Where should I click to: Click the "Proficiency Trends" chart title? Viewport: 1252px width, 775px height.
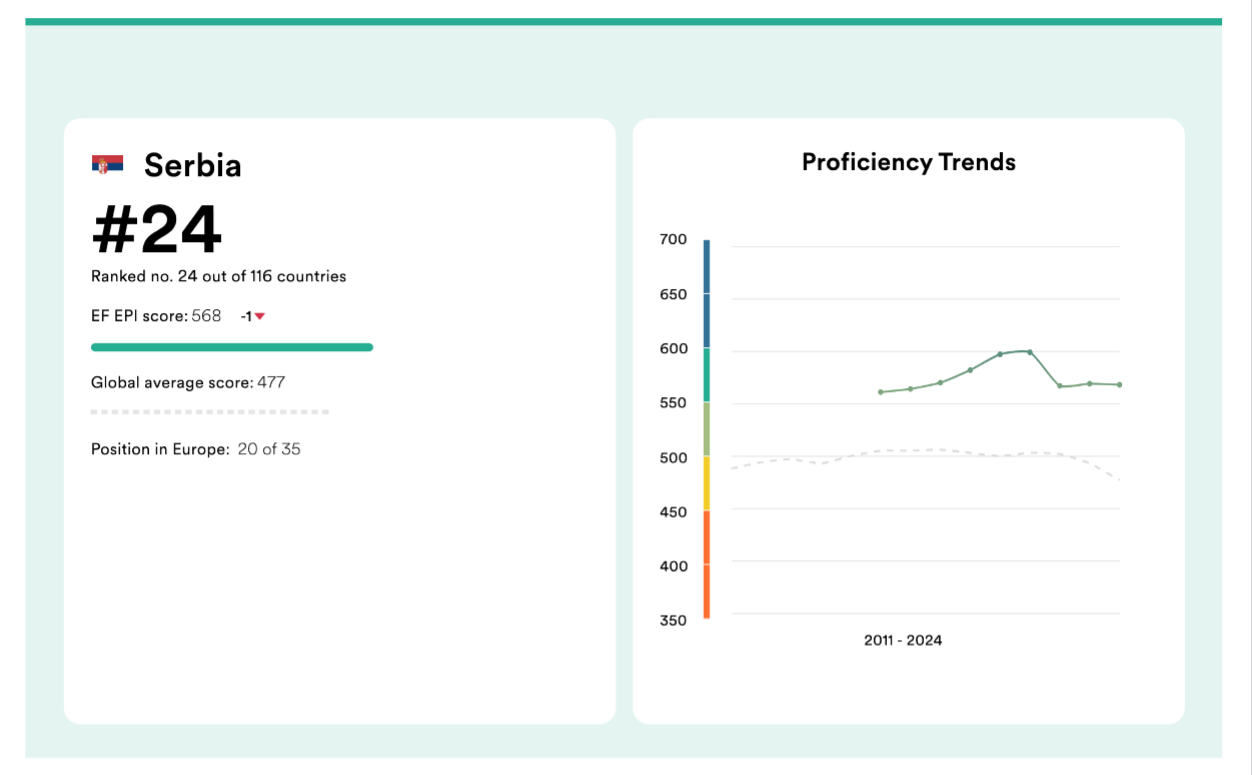(908, 162)
